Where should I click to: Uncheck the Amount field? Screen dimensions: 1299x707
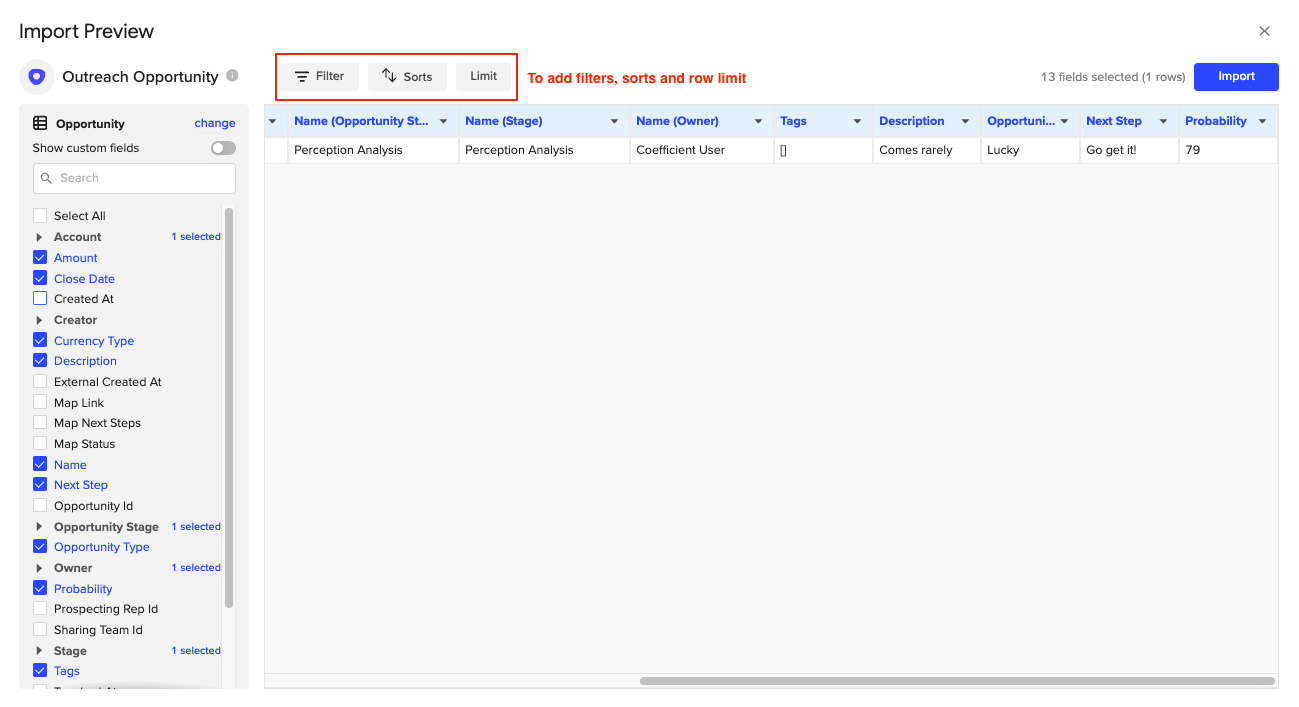tap(40, 257)
